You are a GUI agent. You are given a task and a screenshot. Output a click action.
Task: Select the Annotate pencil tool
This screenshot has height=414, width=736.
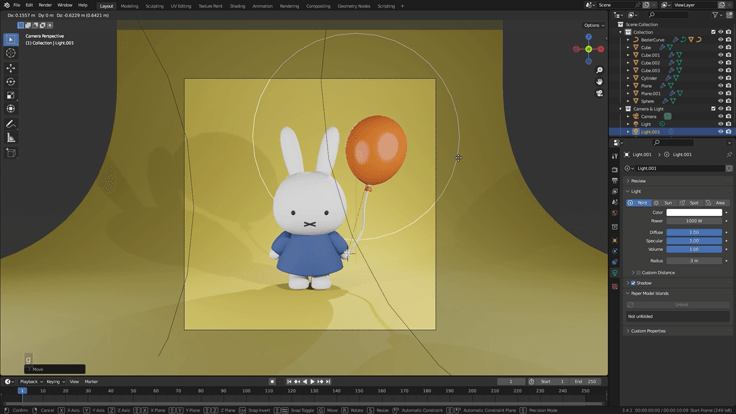(11, 124)
